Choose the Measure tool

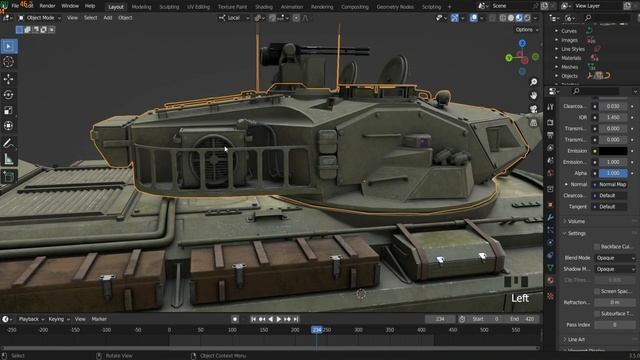[9, 159]
